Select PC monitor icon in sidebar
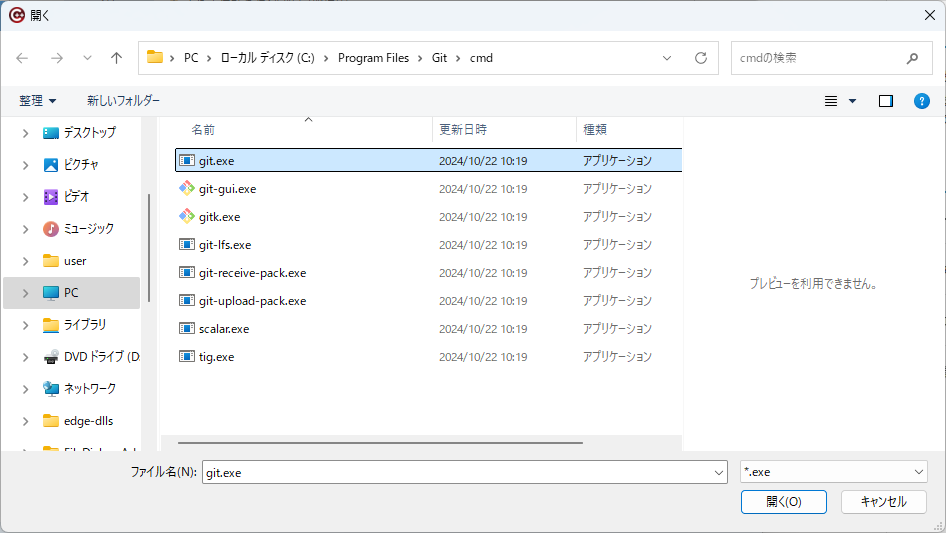Viewport: 946px width, 533px height. pos(51,293)
